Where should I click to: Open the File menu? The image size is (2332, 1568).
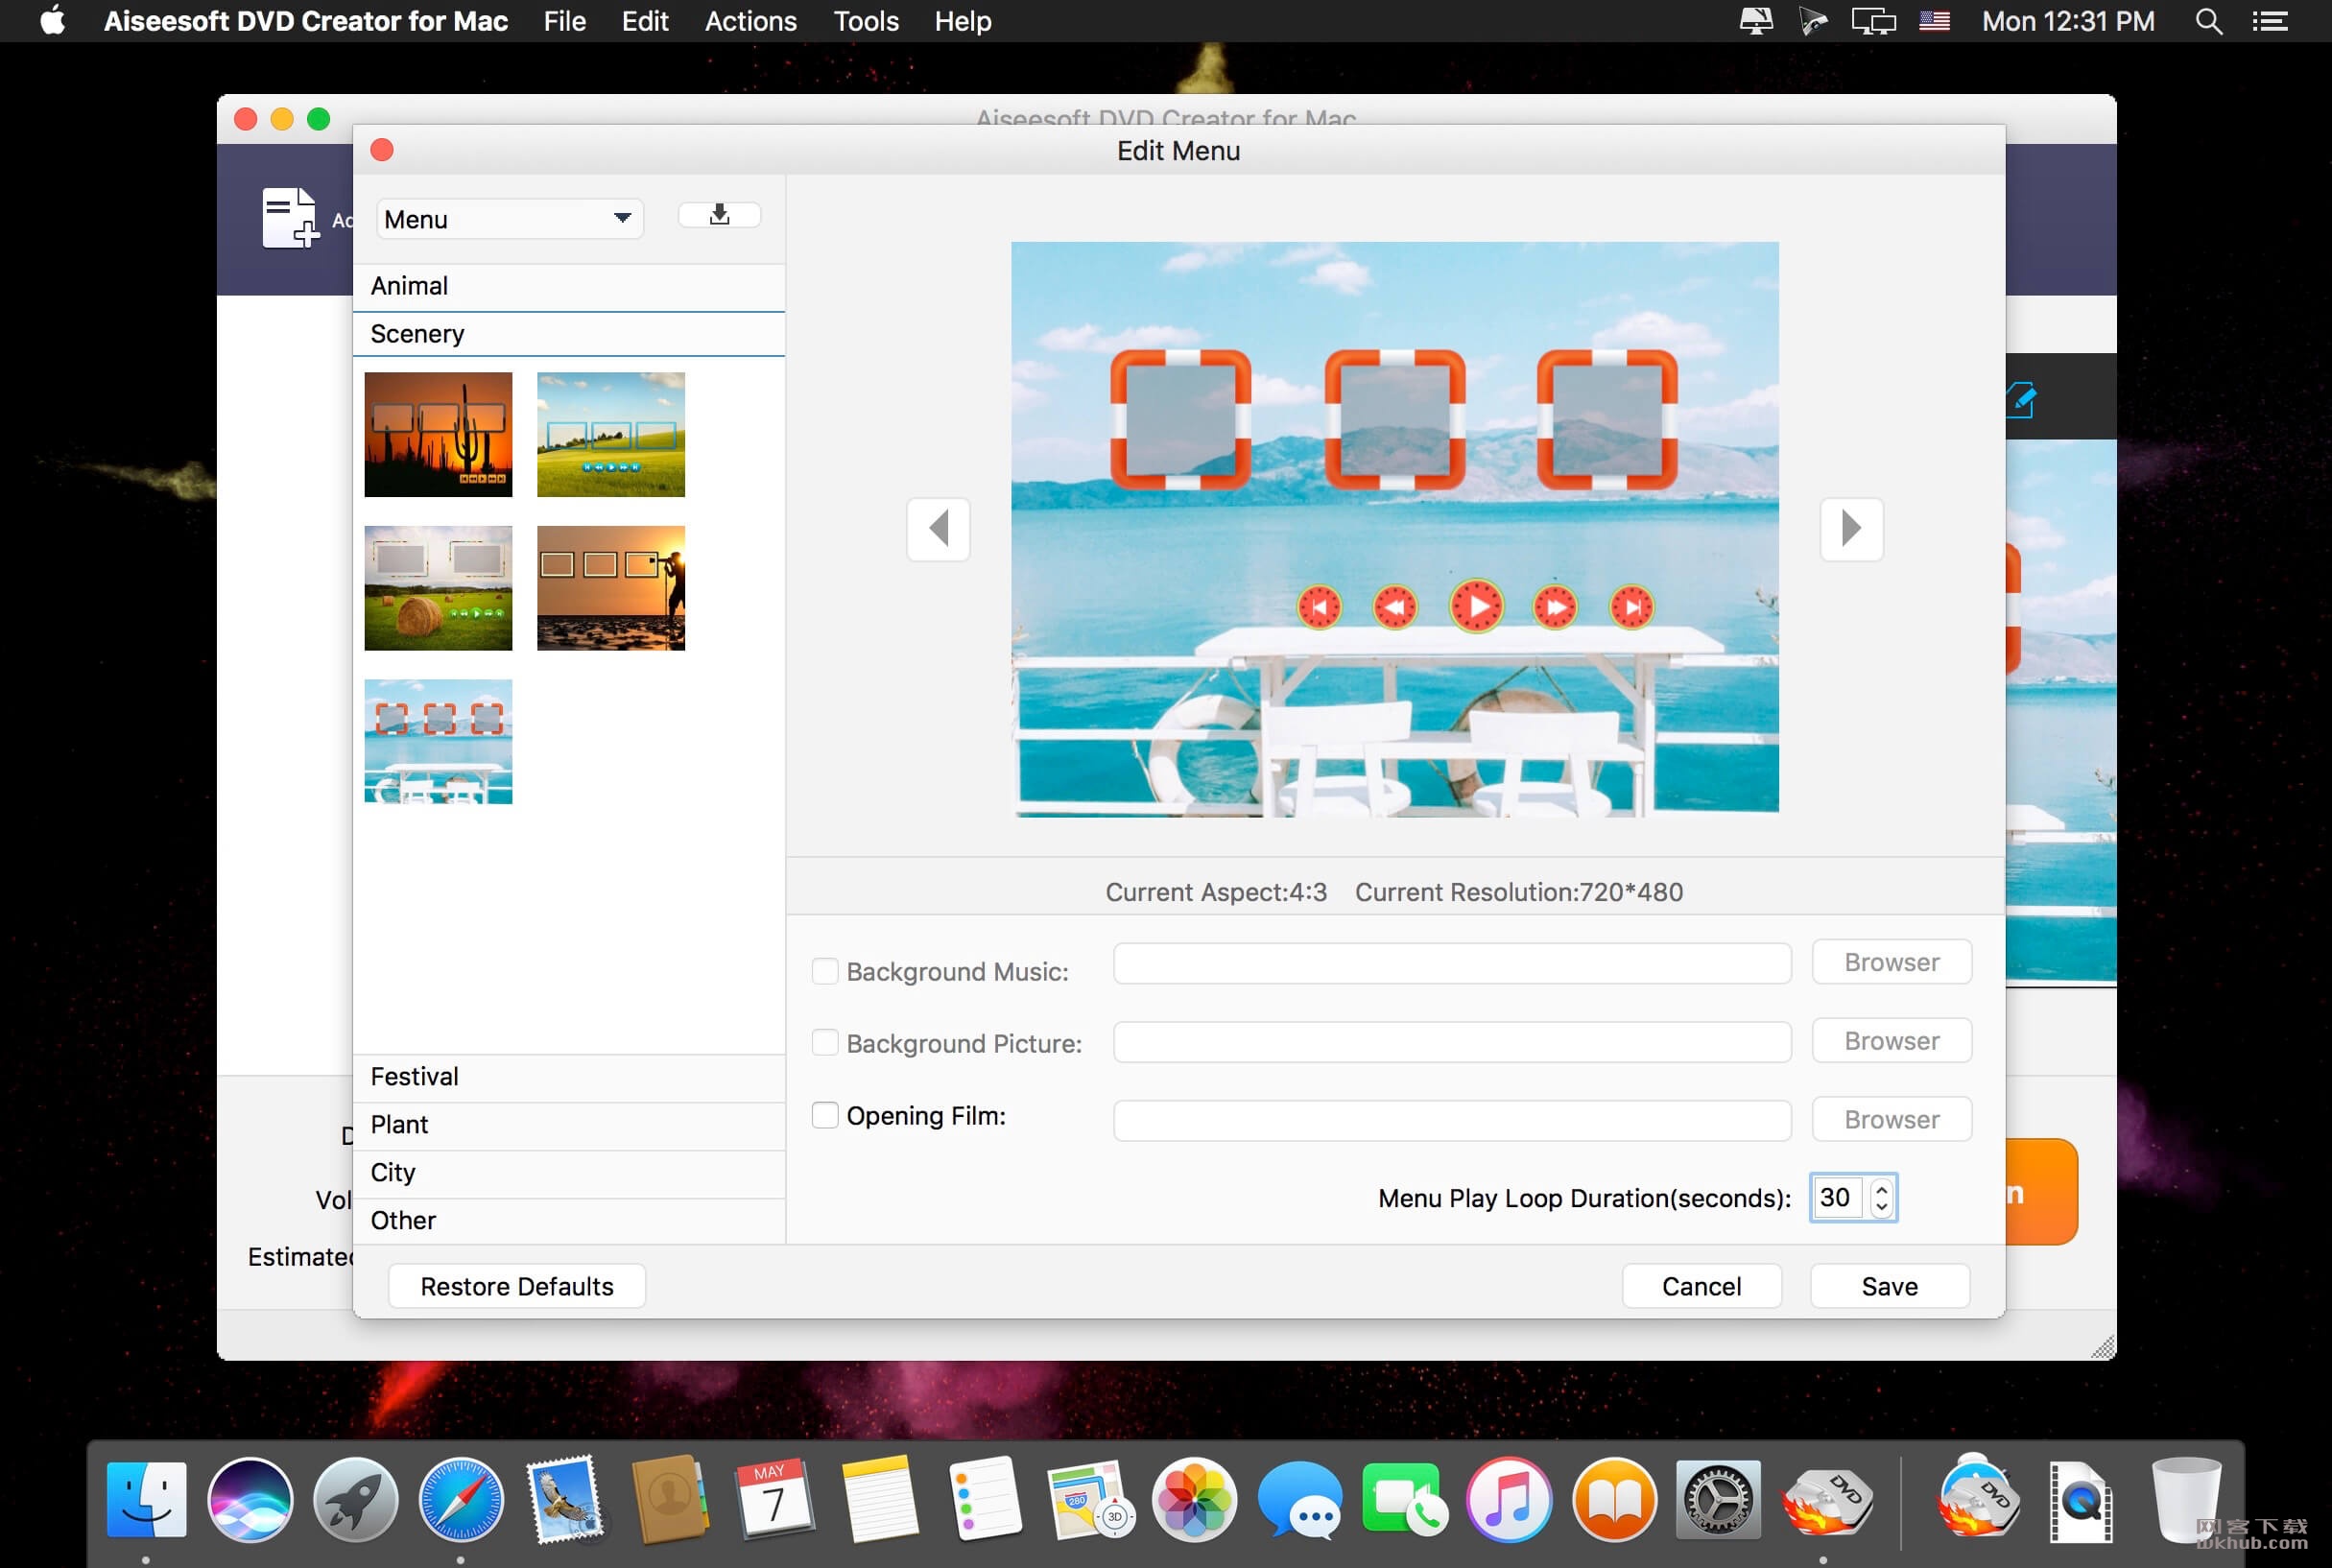pos(564,21)
